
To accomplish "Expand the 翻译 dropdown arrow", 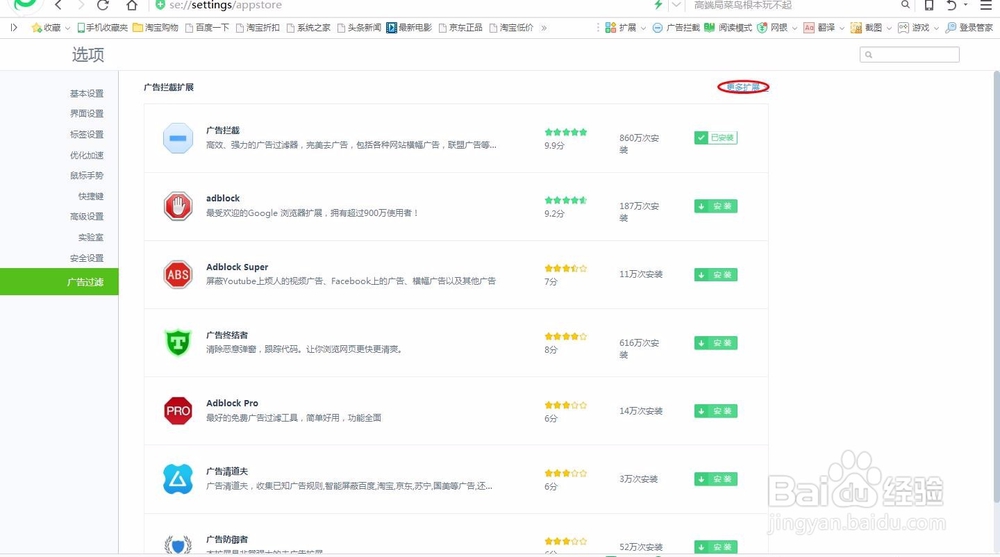I will tap(841, 28).
